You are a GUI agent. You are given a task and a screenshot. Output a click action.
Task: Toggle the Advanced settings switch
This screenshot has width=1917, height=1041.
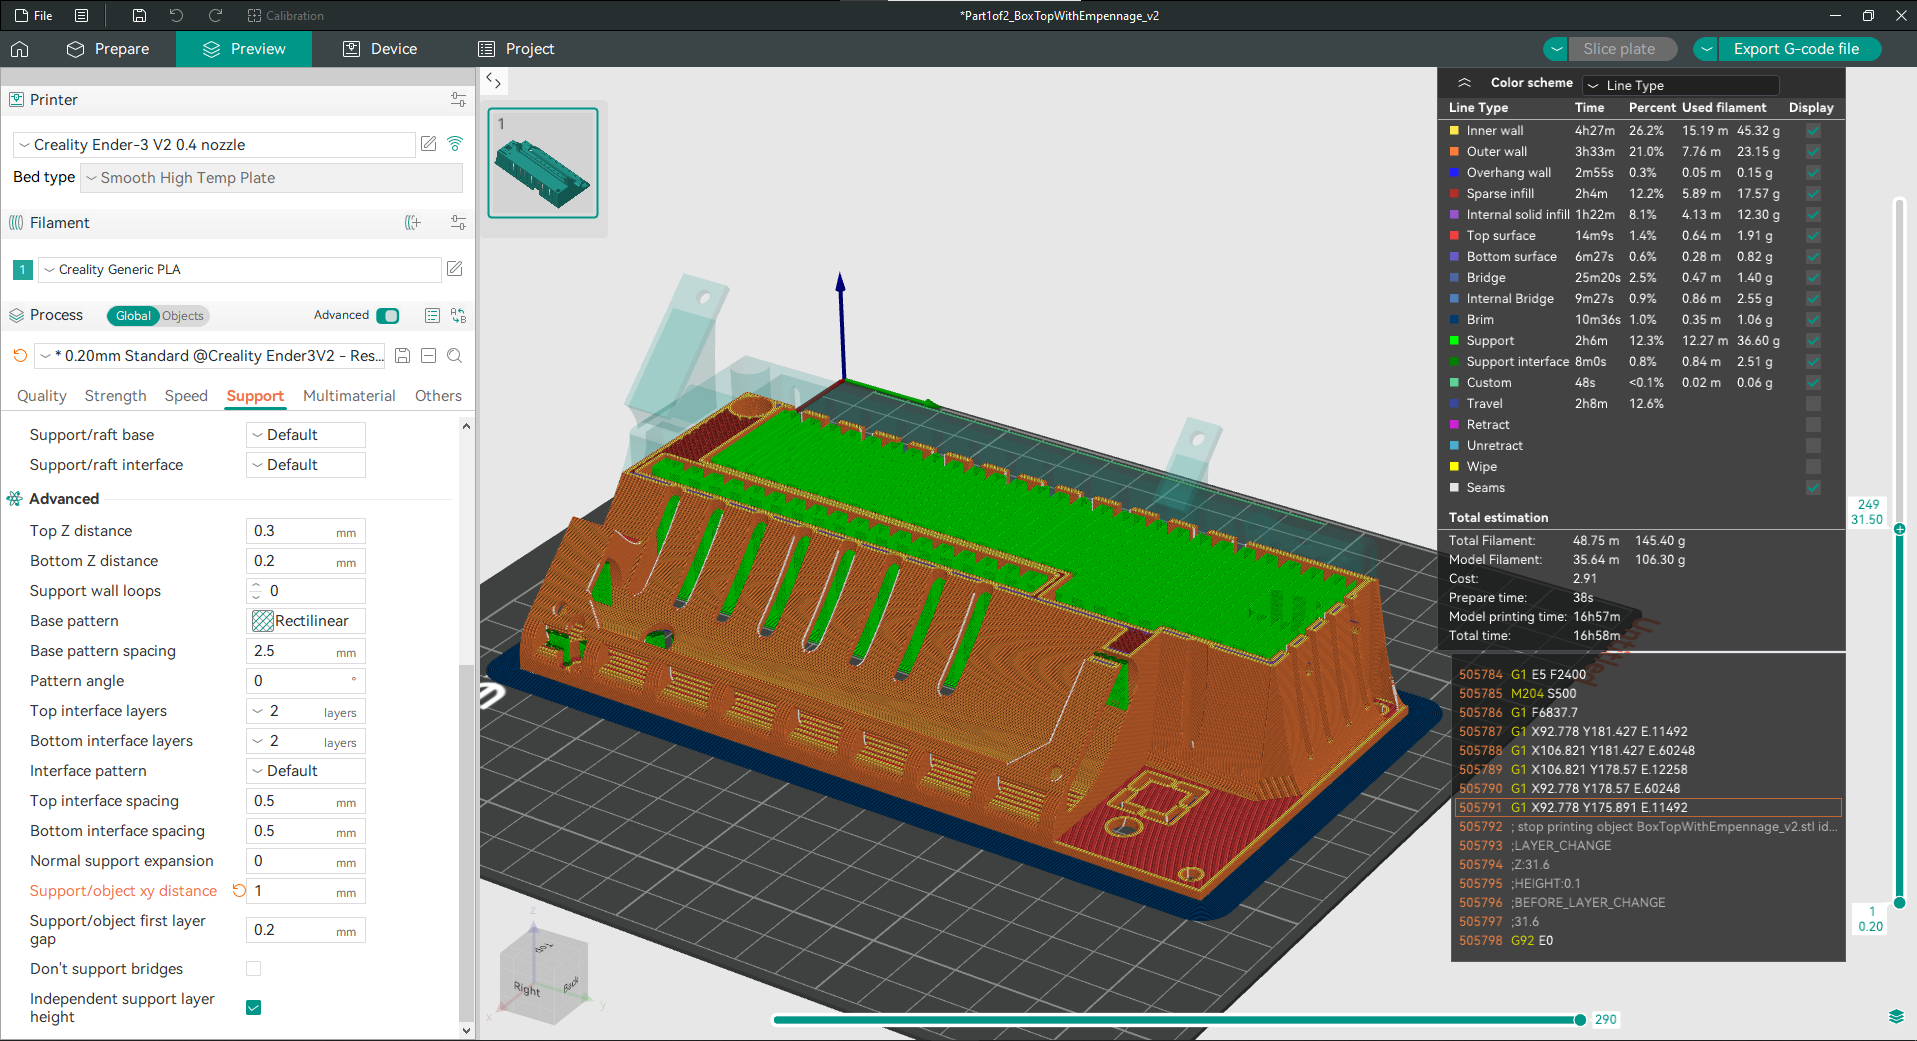[388, 316]
